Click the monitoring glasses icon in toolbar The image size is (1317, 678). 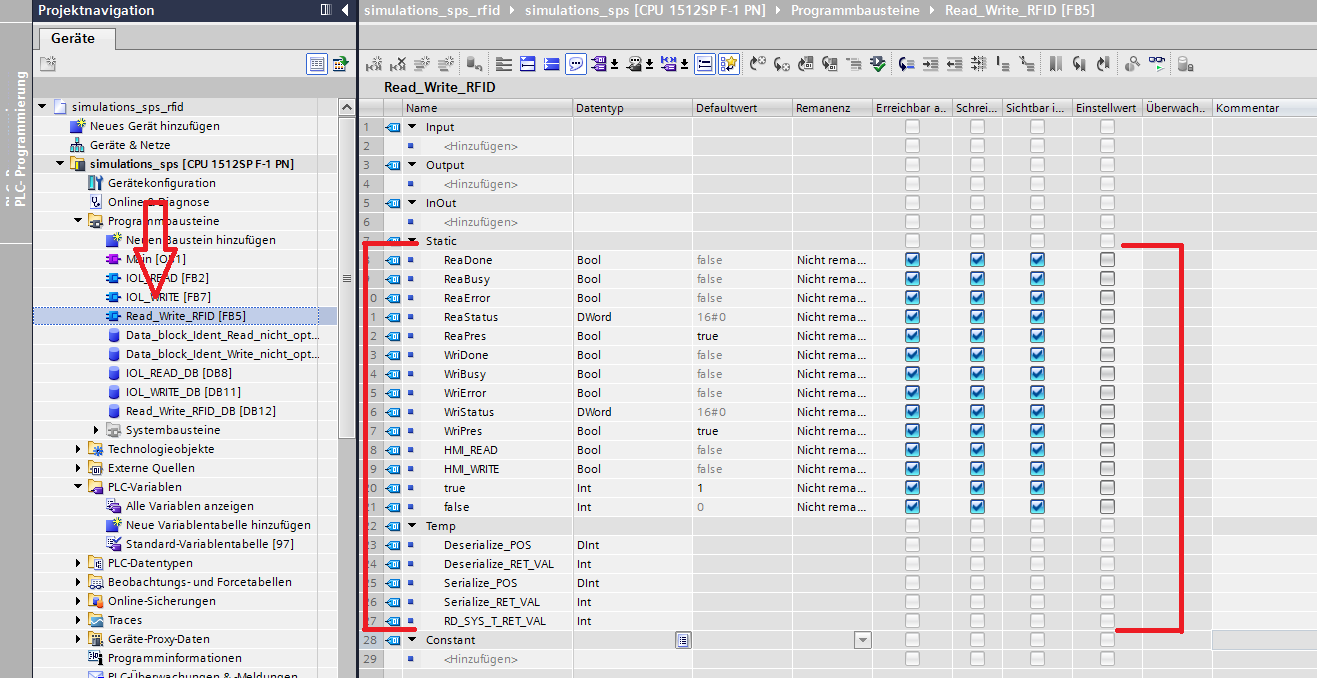[1156, 64]
